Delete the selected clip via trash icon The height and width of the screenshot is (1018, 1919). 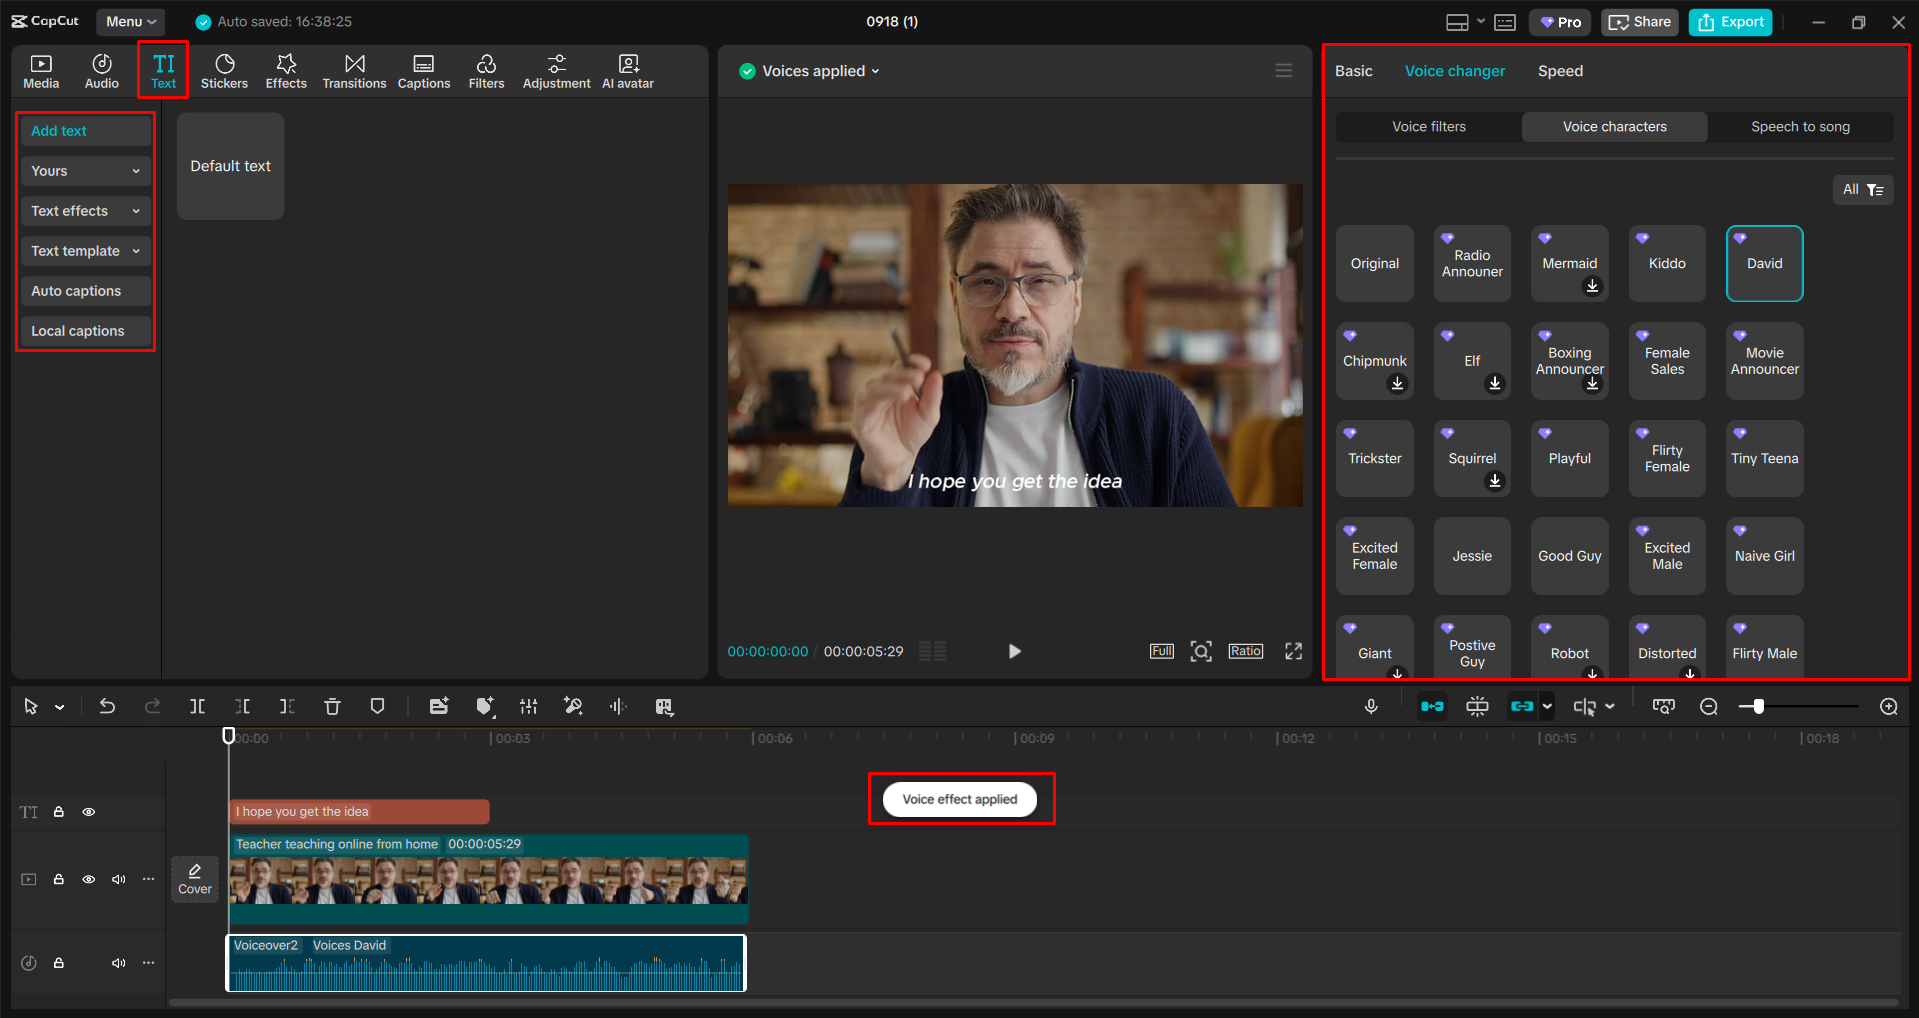(x=332, y=706)
